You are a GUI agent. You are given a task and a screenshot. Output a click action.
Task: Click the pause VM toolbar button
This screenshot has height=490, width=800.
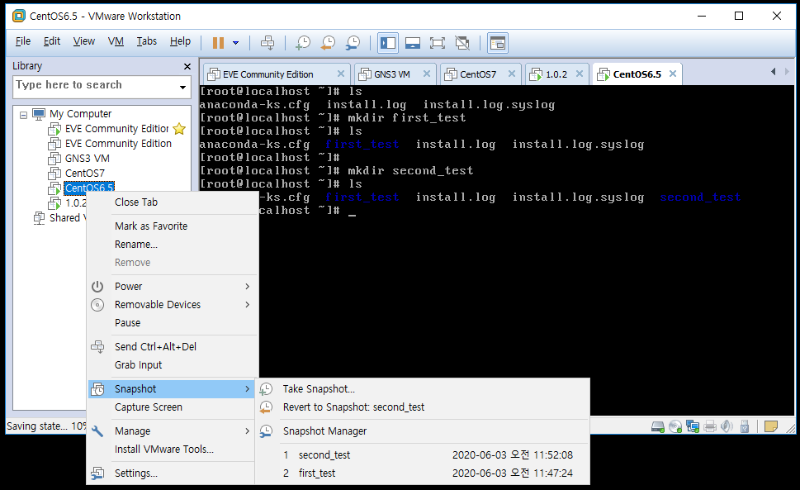click(218, 42)
